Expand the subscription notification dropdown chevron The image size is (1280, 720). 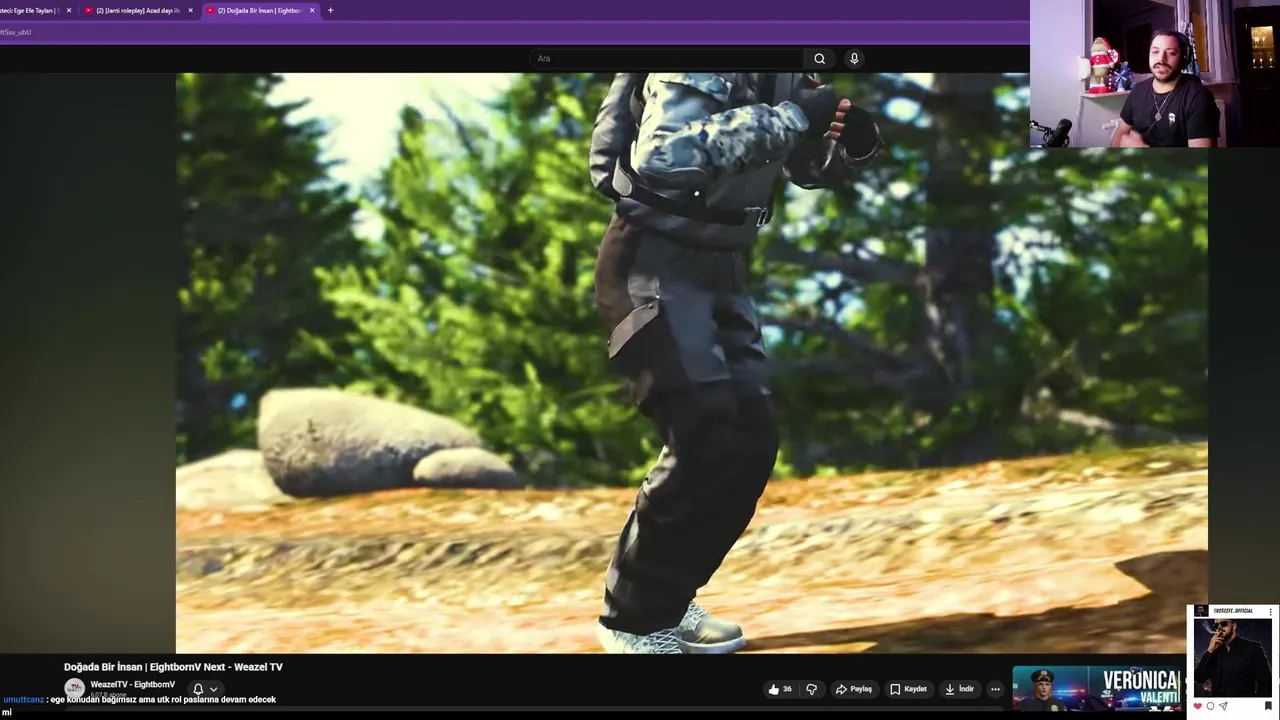tap(213, 689)
